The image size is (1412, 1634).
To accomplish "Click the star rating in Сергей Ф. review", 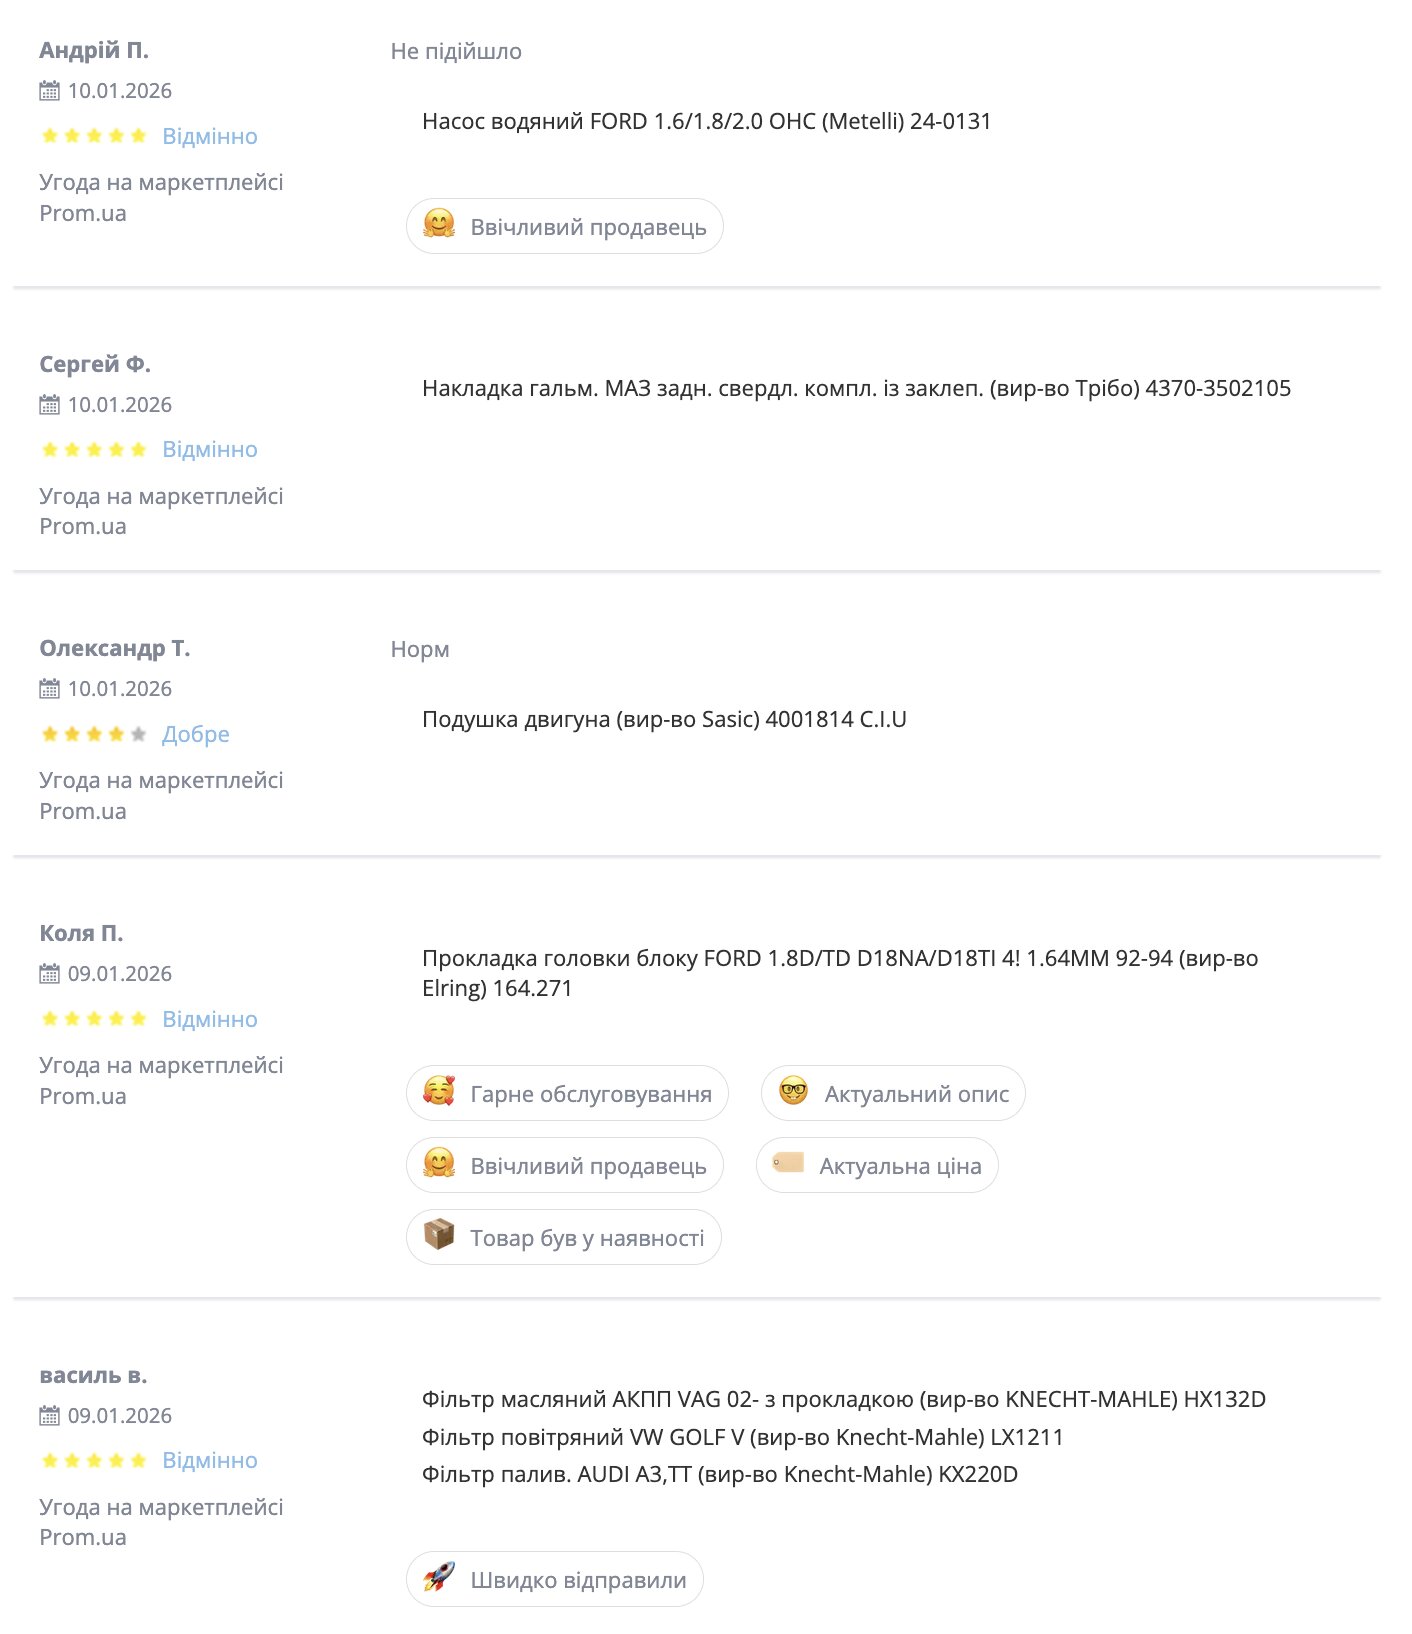I will click(94, 450).
